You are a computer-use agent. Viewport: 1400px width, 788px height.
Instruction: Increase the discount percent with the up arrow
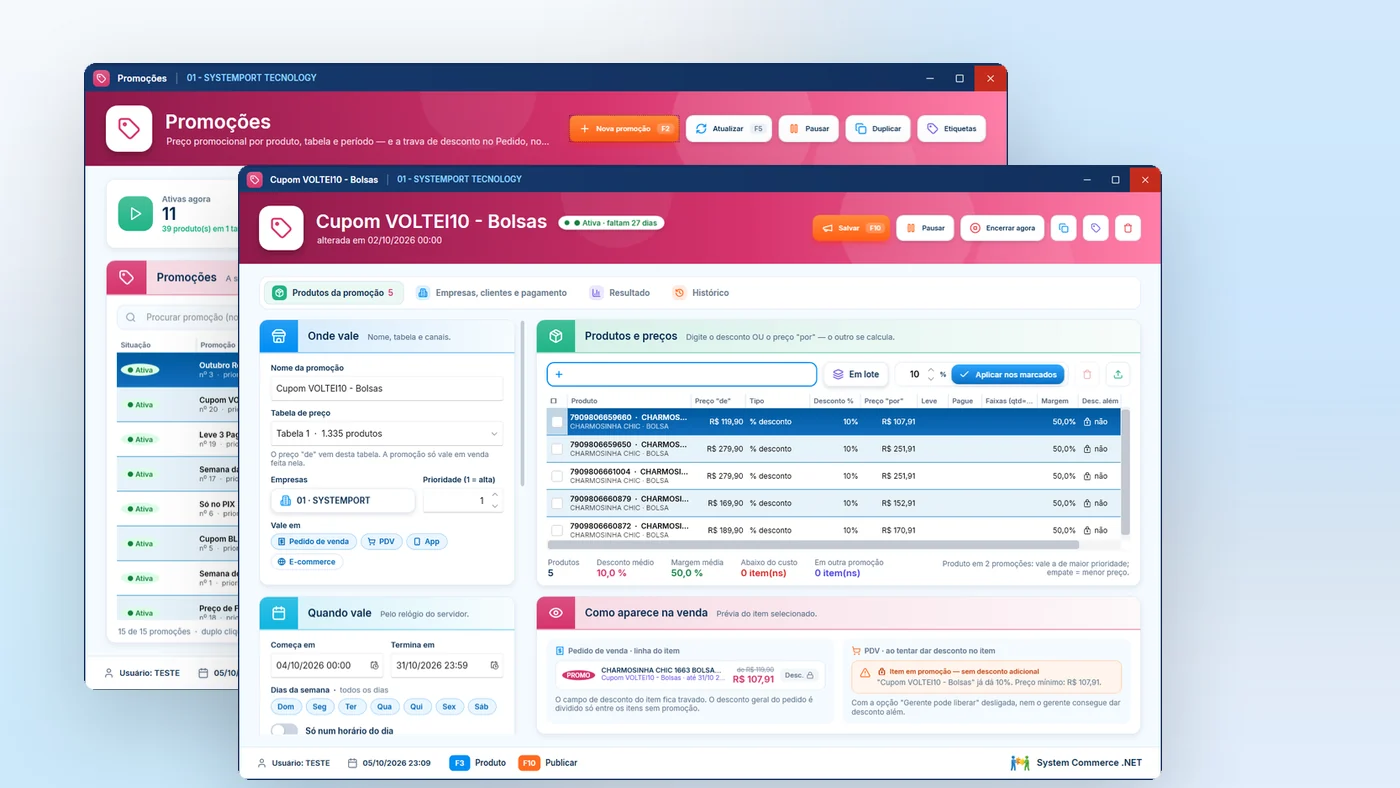coord(931,369)
